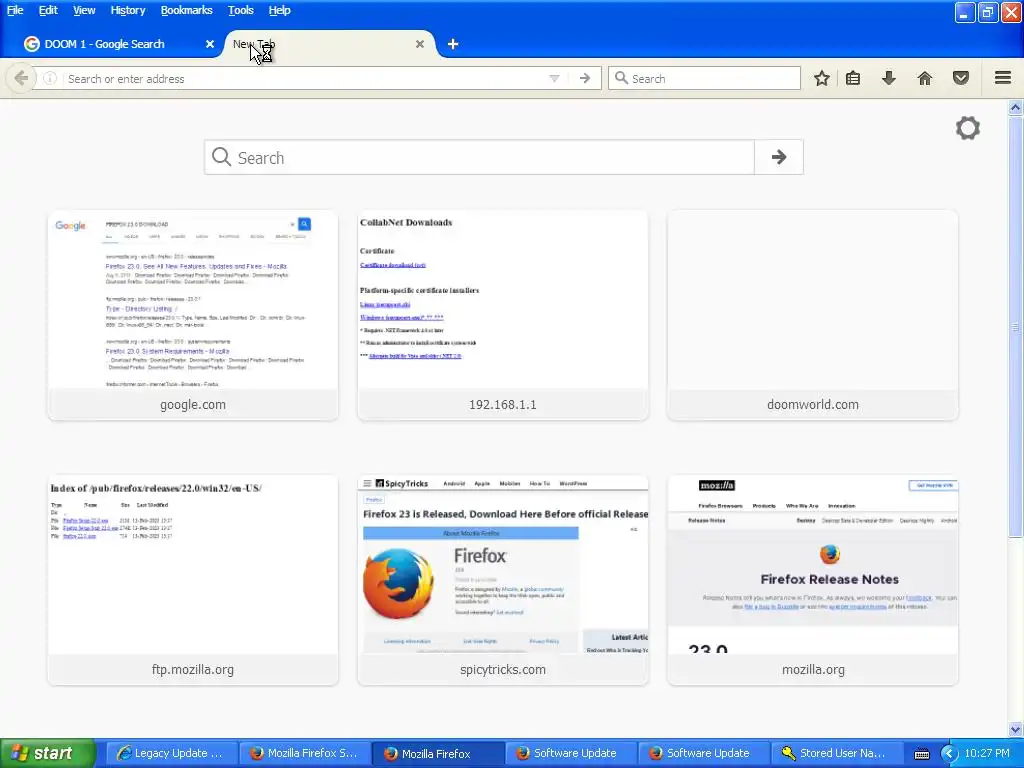Open the Windows start button
Viewport: 1024px width, 768px height.
[x=48, y=753]
